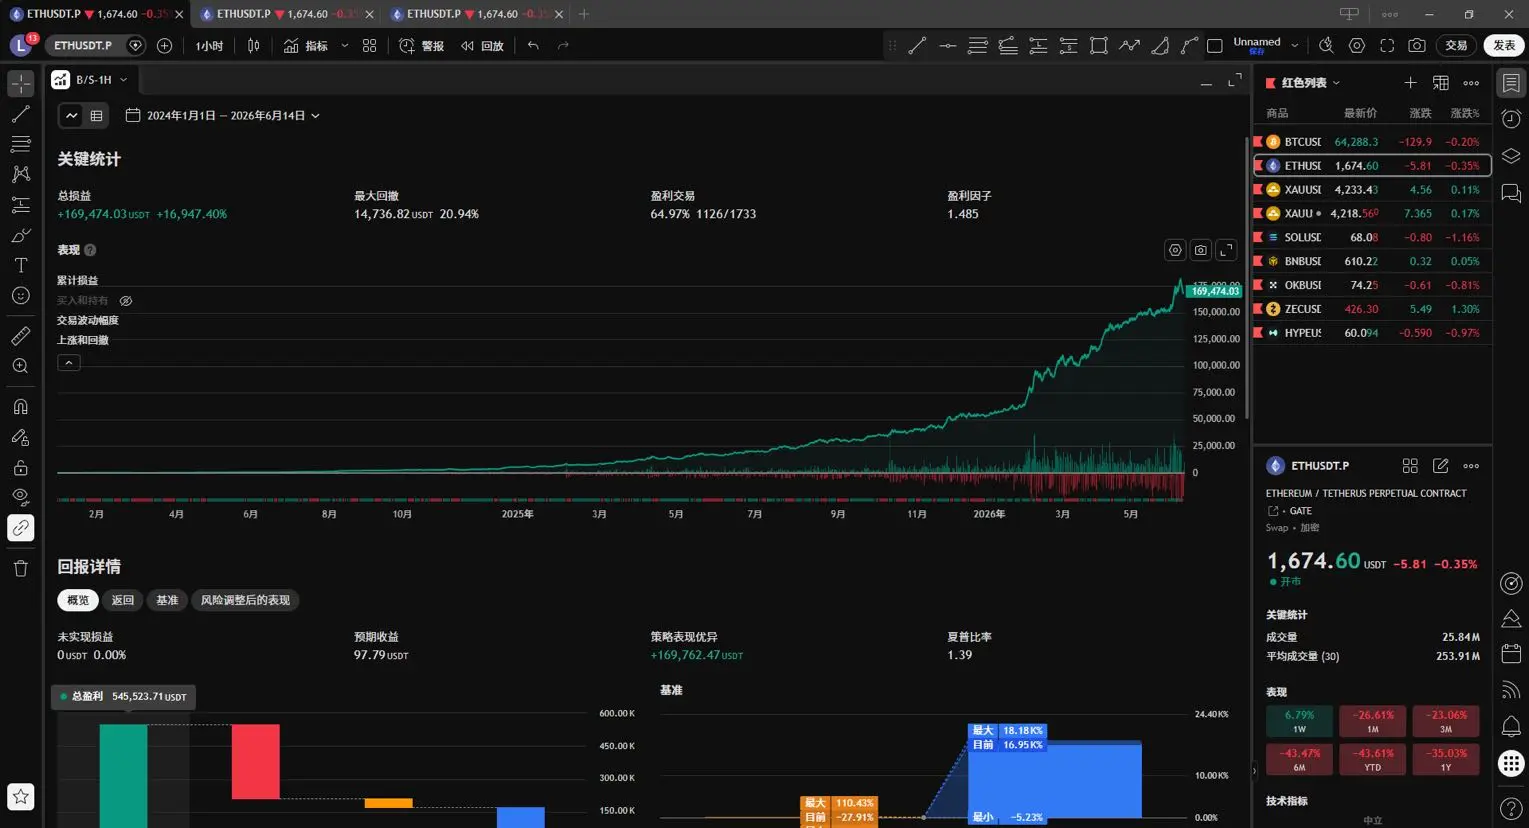Select the text annotation tool
1529x828 pixels.
tap(21, 265)
